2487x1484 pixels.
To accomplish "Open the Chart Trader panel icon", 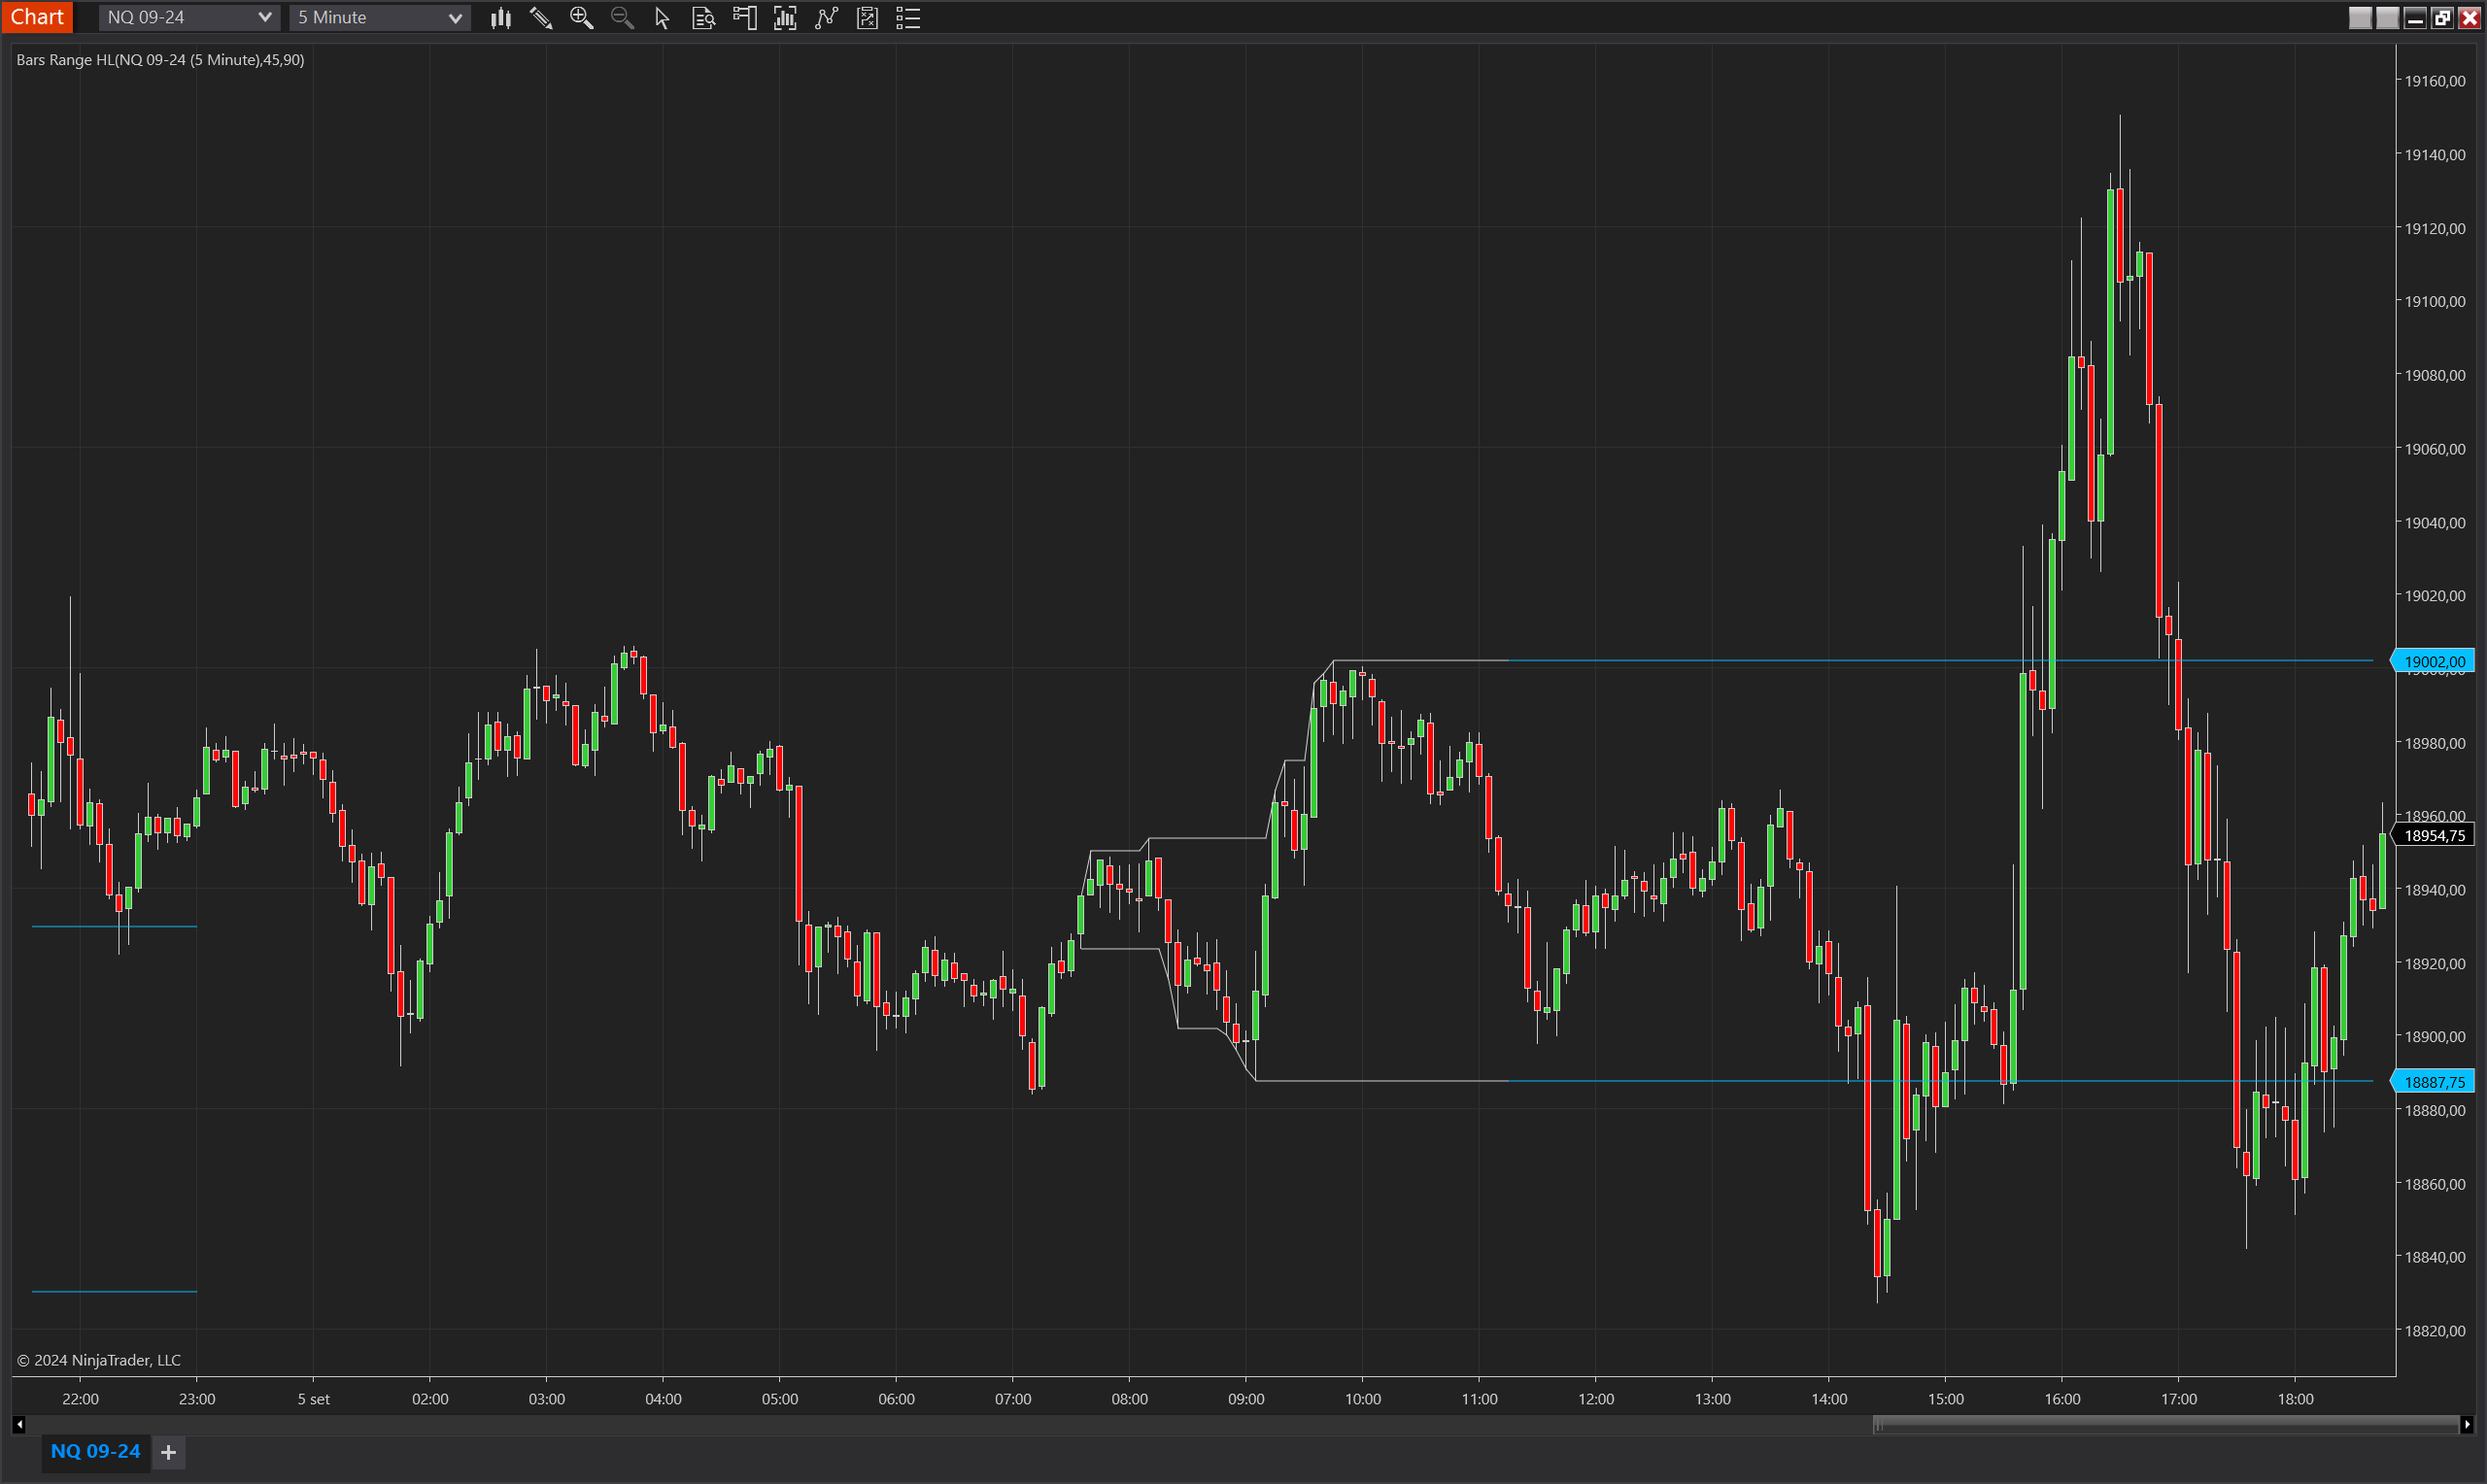I will [744, 17].
